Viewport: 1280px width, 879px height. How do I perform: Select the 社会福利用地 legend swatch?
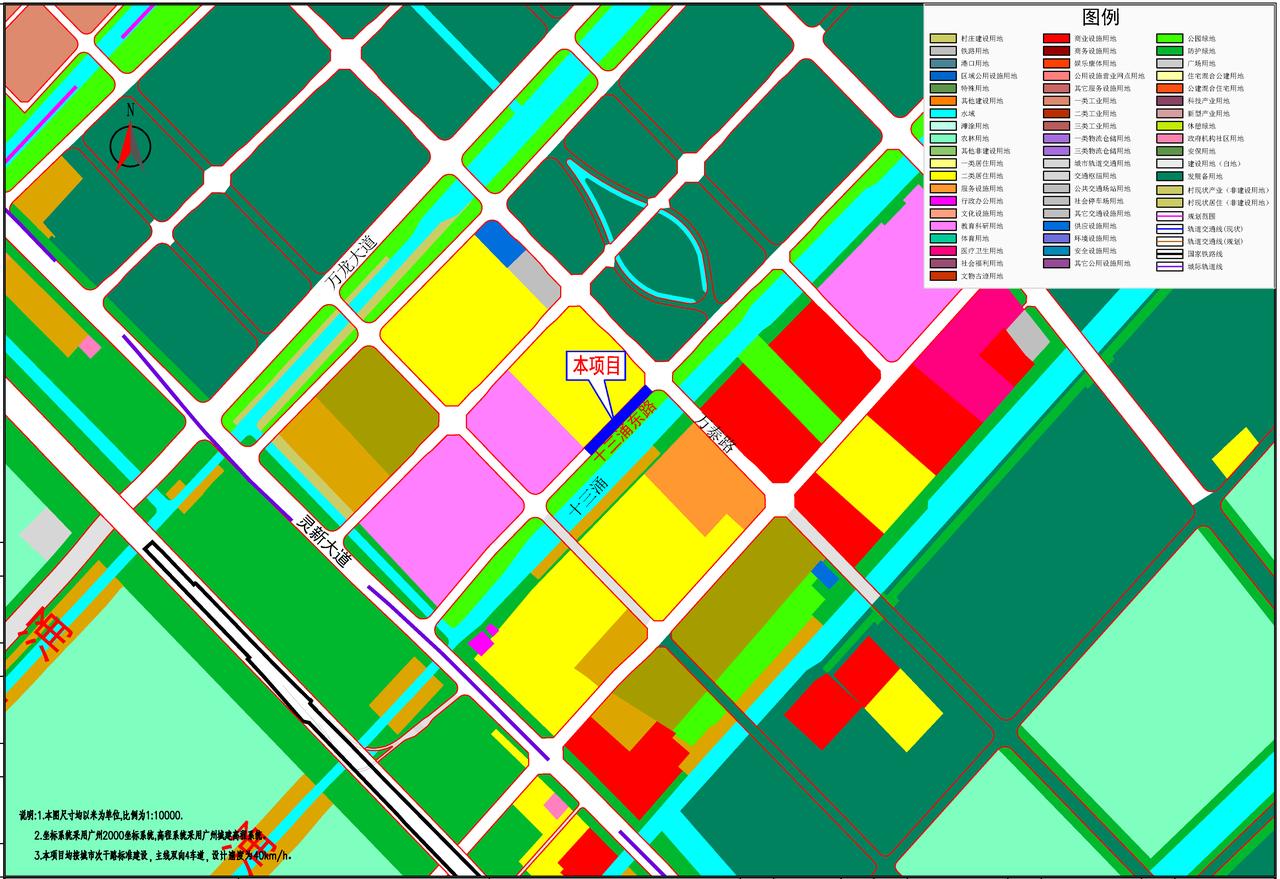(x=943, y=264)
